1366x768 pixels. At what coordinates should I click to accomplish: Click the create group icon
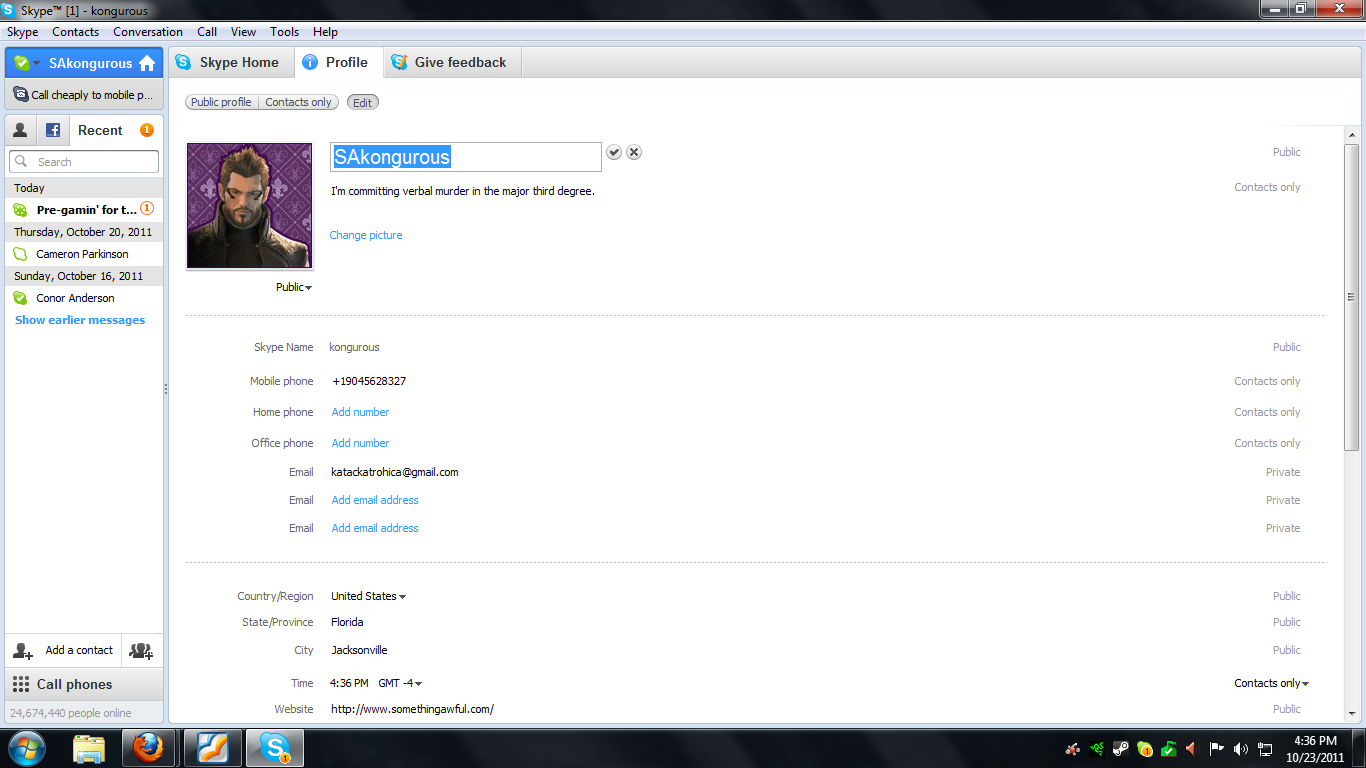point(142,650)
